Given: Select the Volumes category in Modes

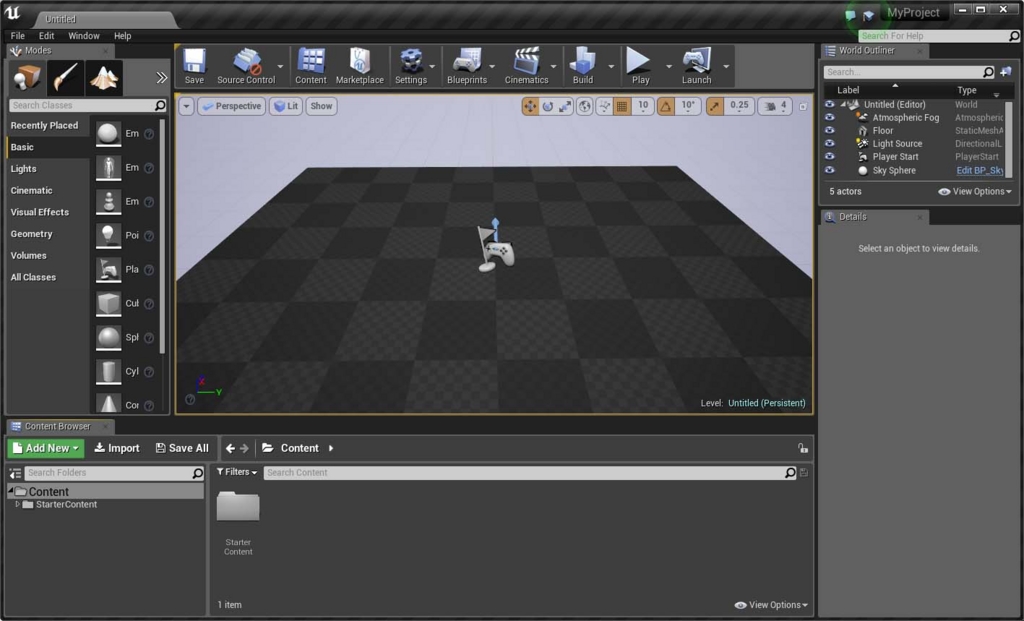Looking at the screenshot, I should tap(29, 255).
